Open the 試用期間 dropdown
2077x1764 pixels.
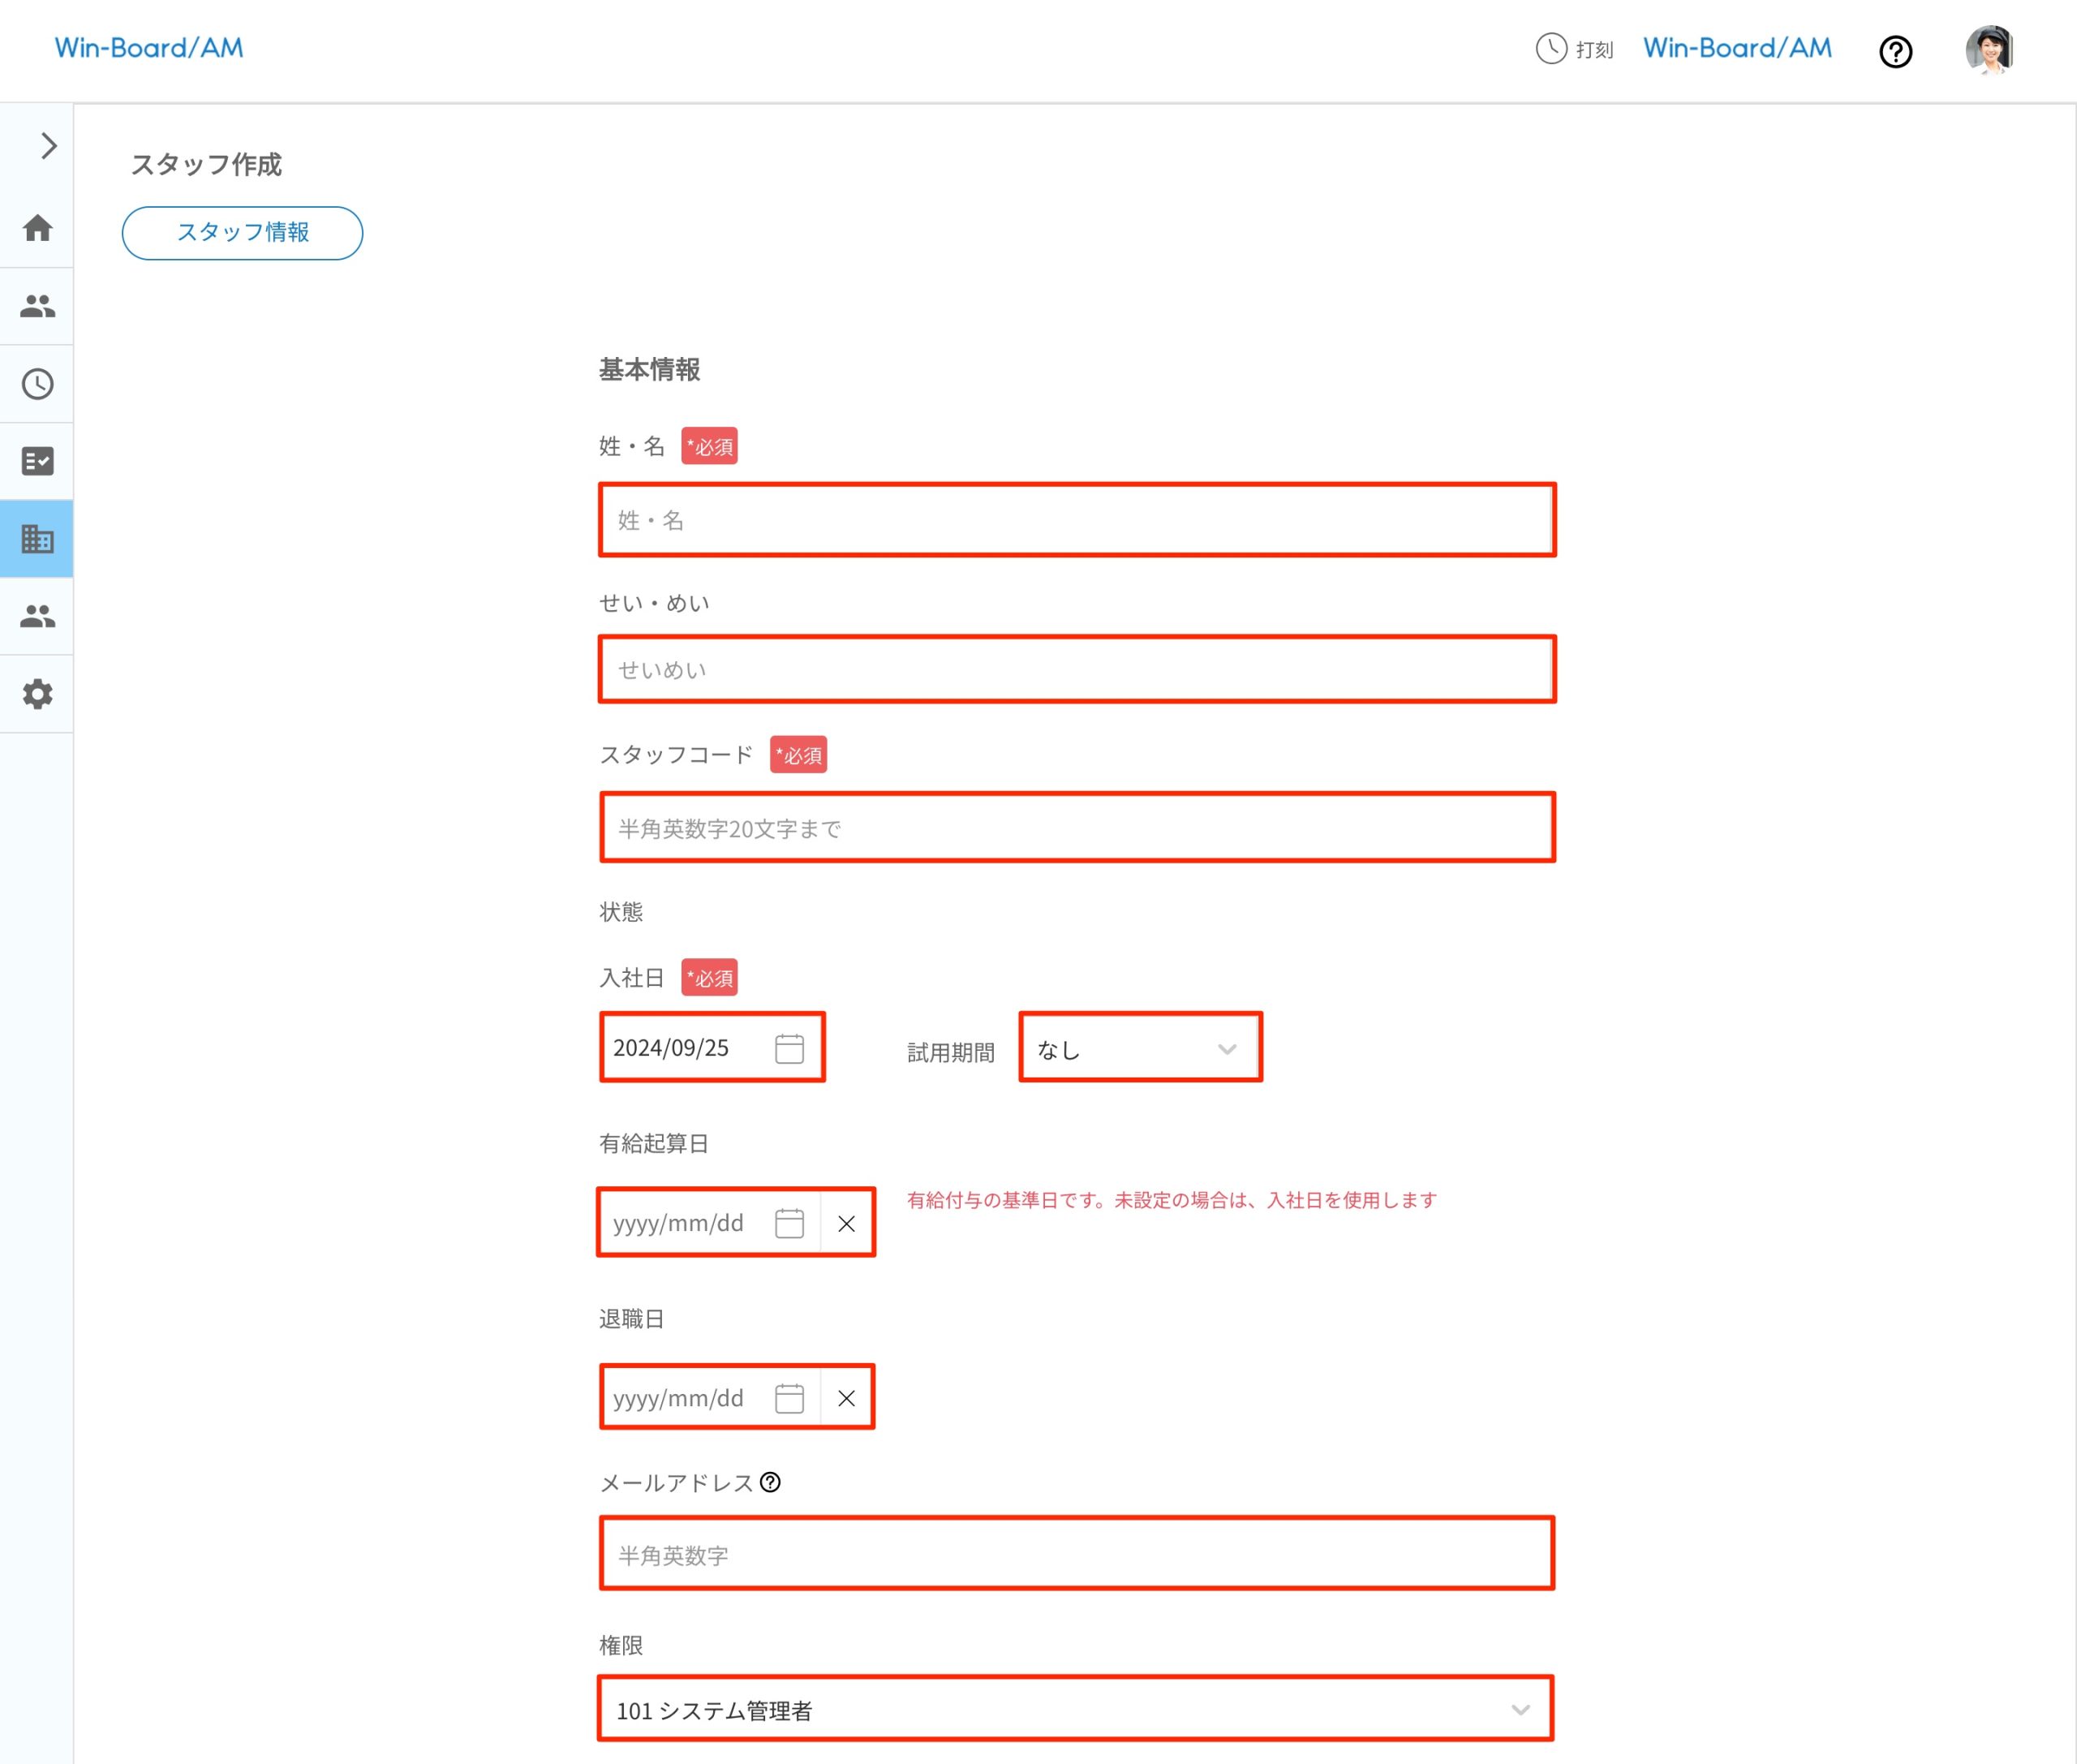(1139, 1048)
